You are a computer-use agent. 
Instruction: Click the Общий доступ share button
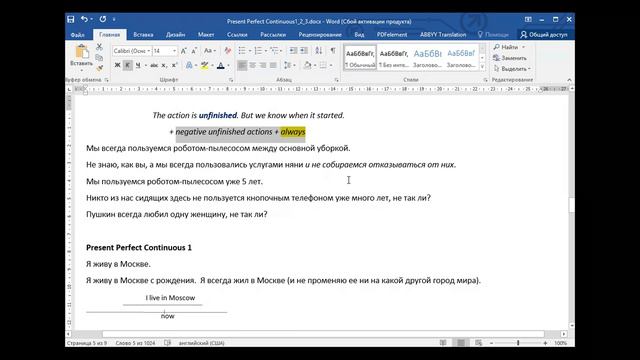[544, 35]
